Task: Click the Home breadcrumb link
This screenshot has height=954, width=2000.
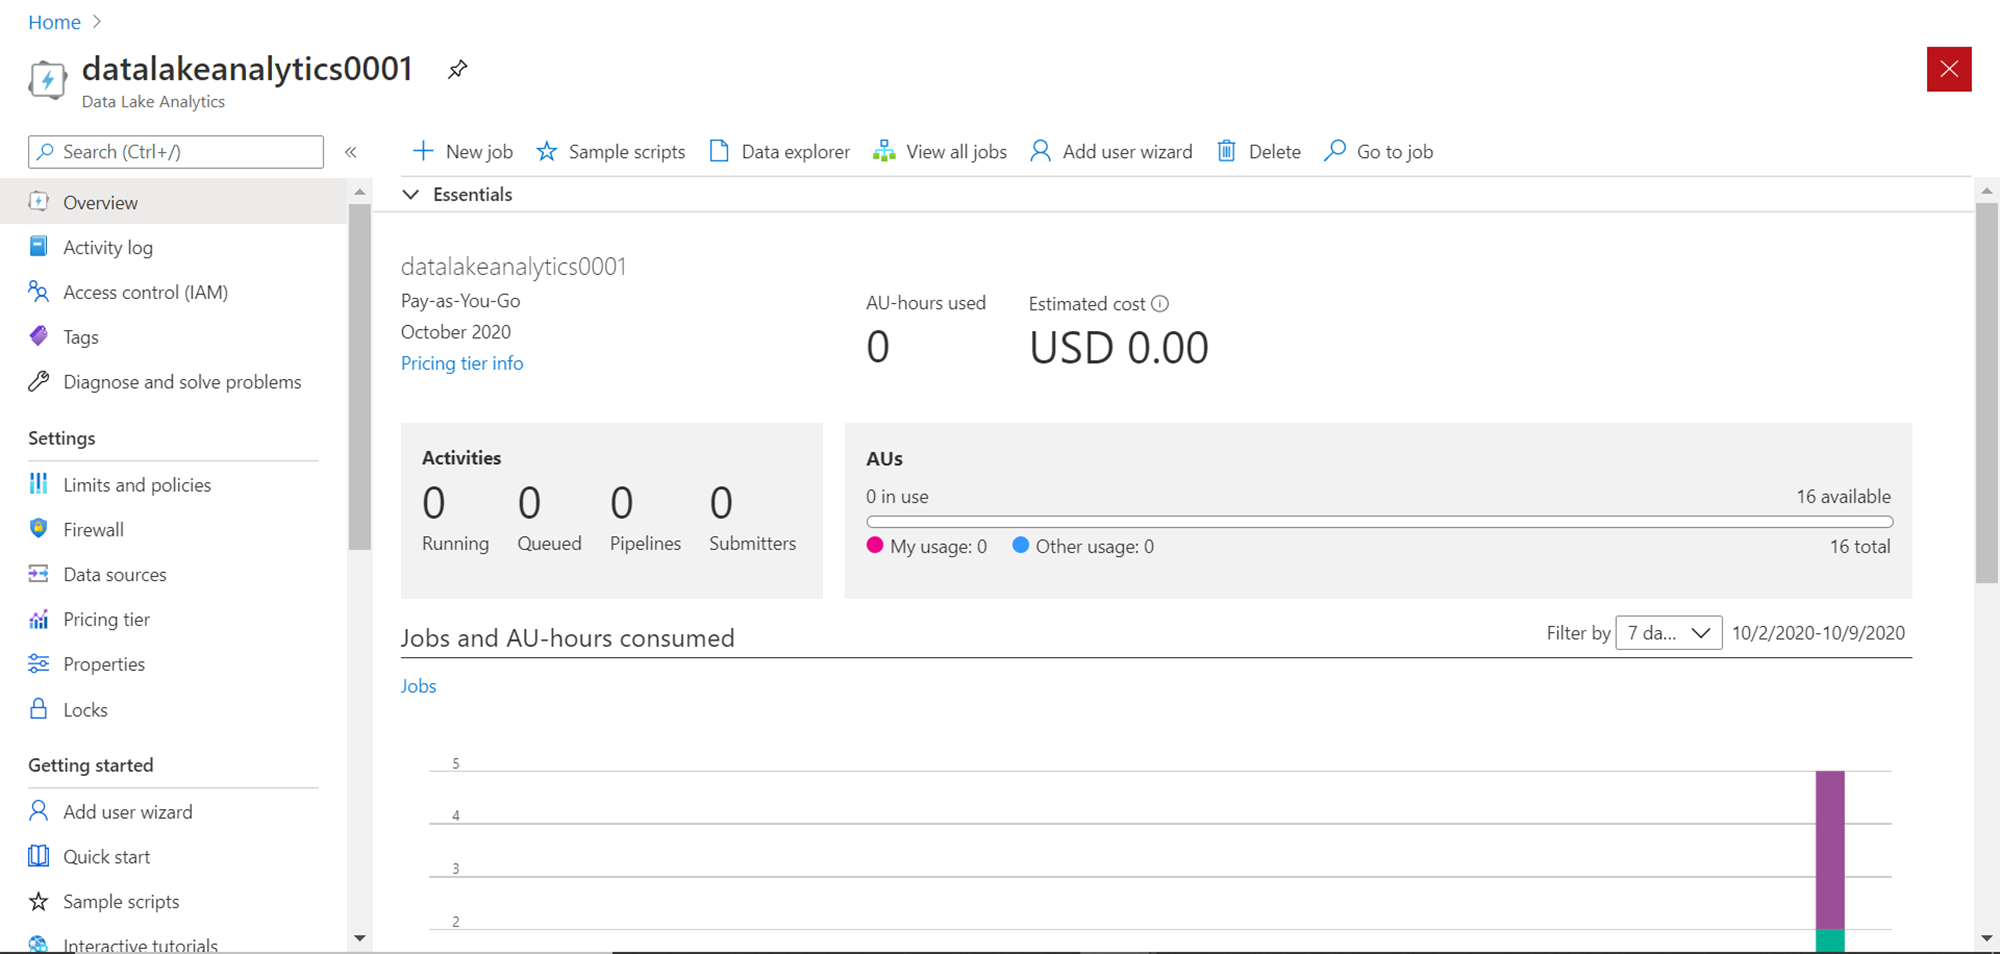Action: 54,22
